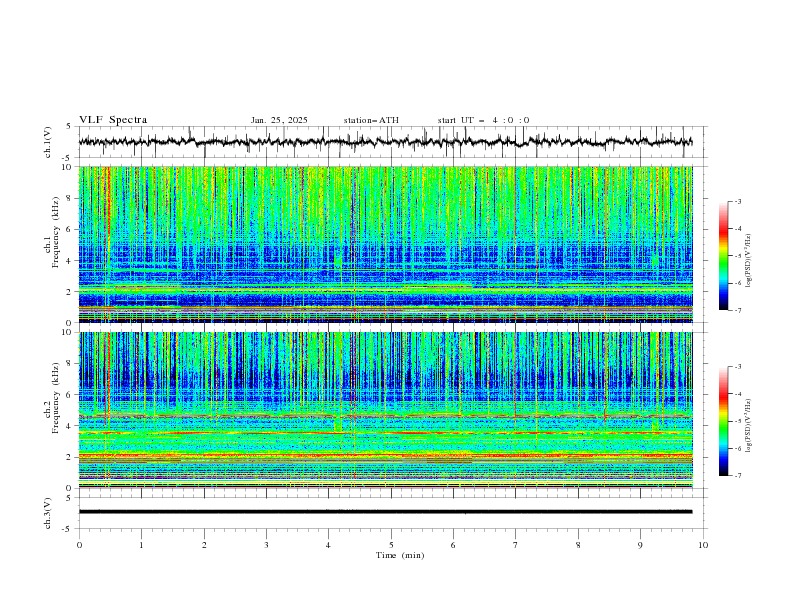This screenshot has height=612, width=792.
Task: Click the time-axis tick label "9"
Action: coord(640,545)
